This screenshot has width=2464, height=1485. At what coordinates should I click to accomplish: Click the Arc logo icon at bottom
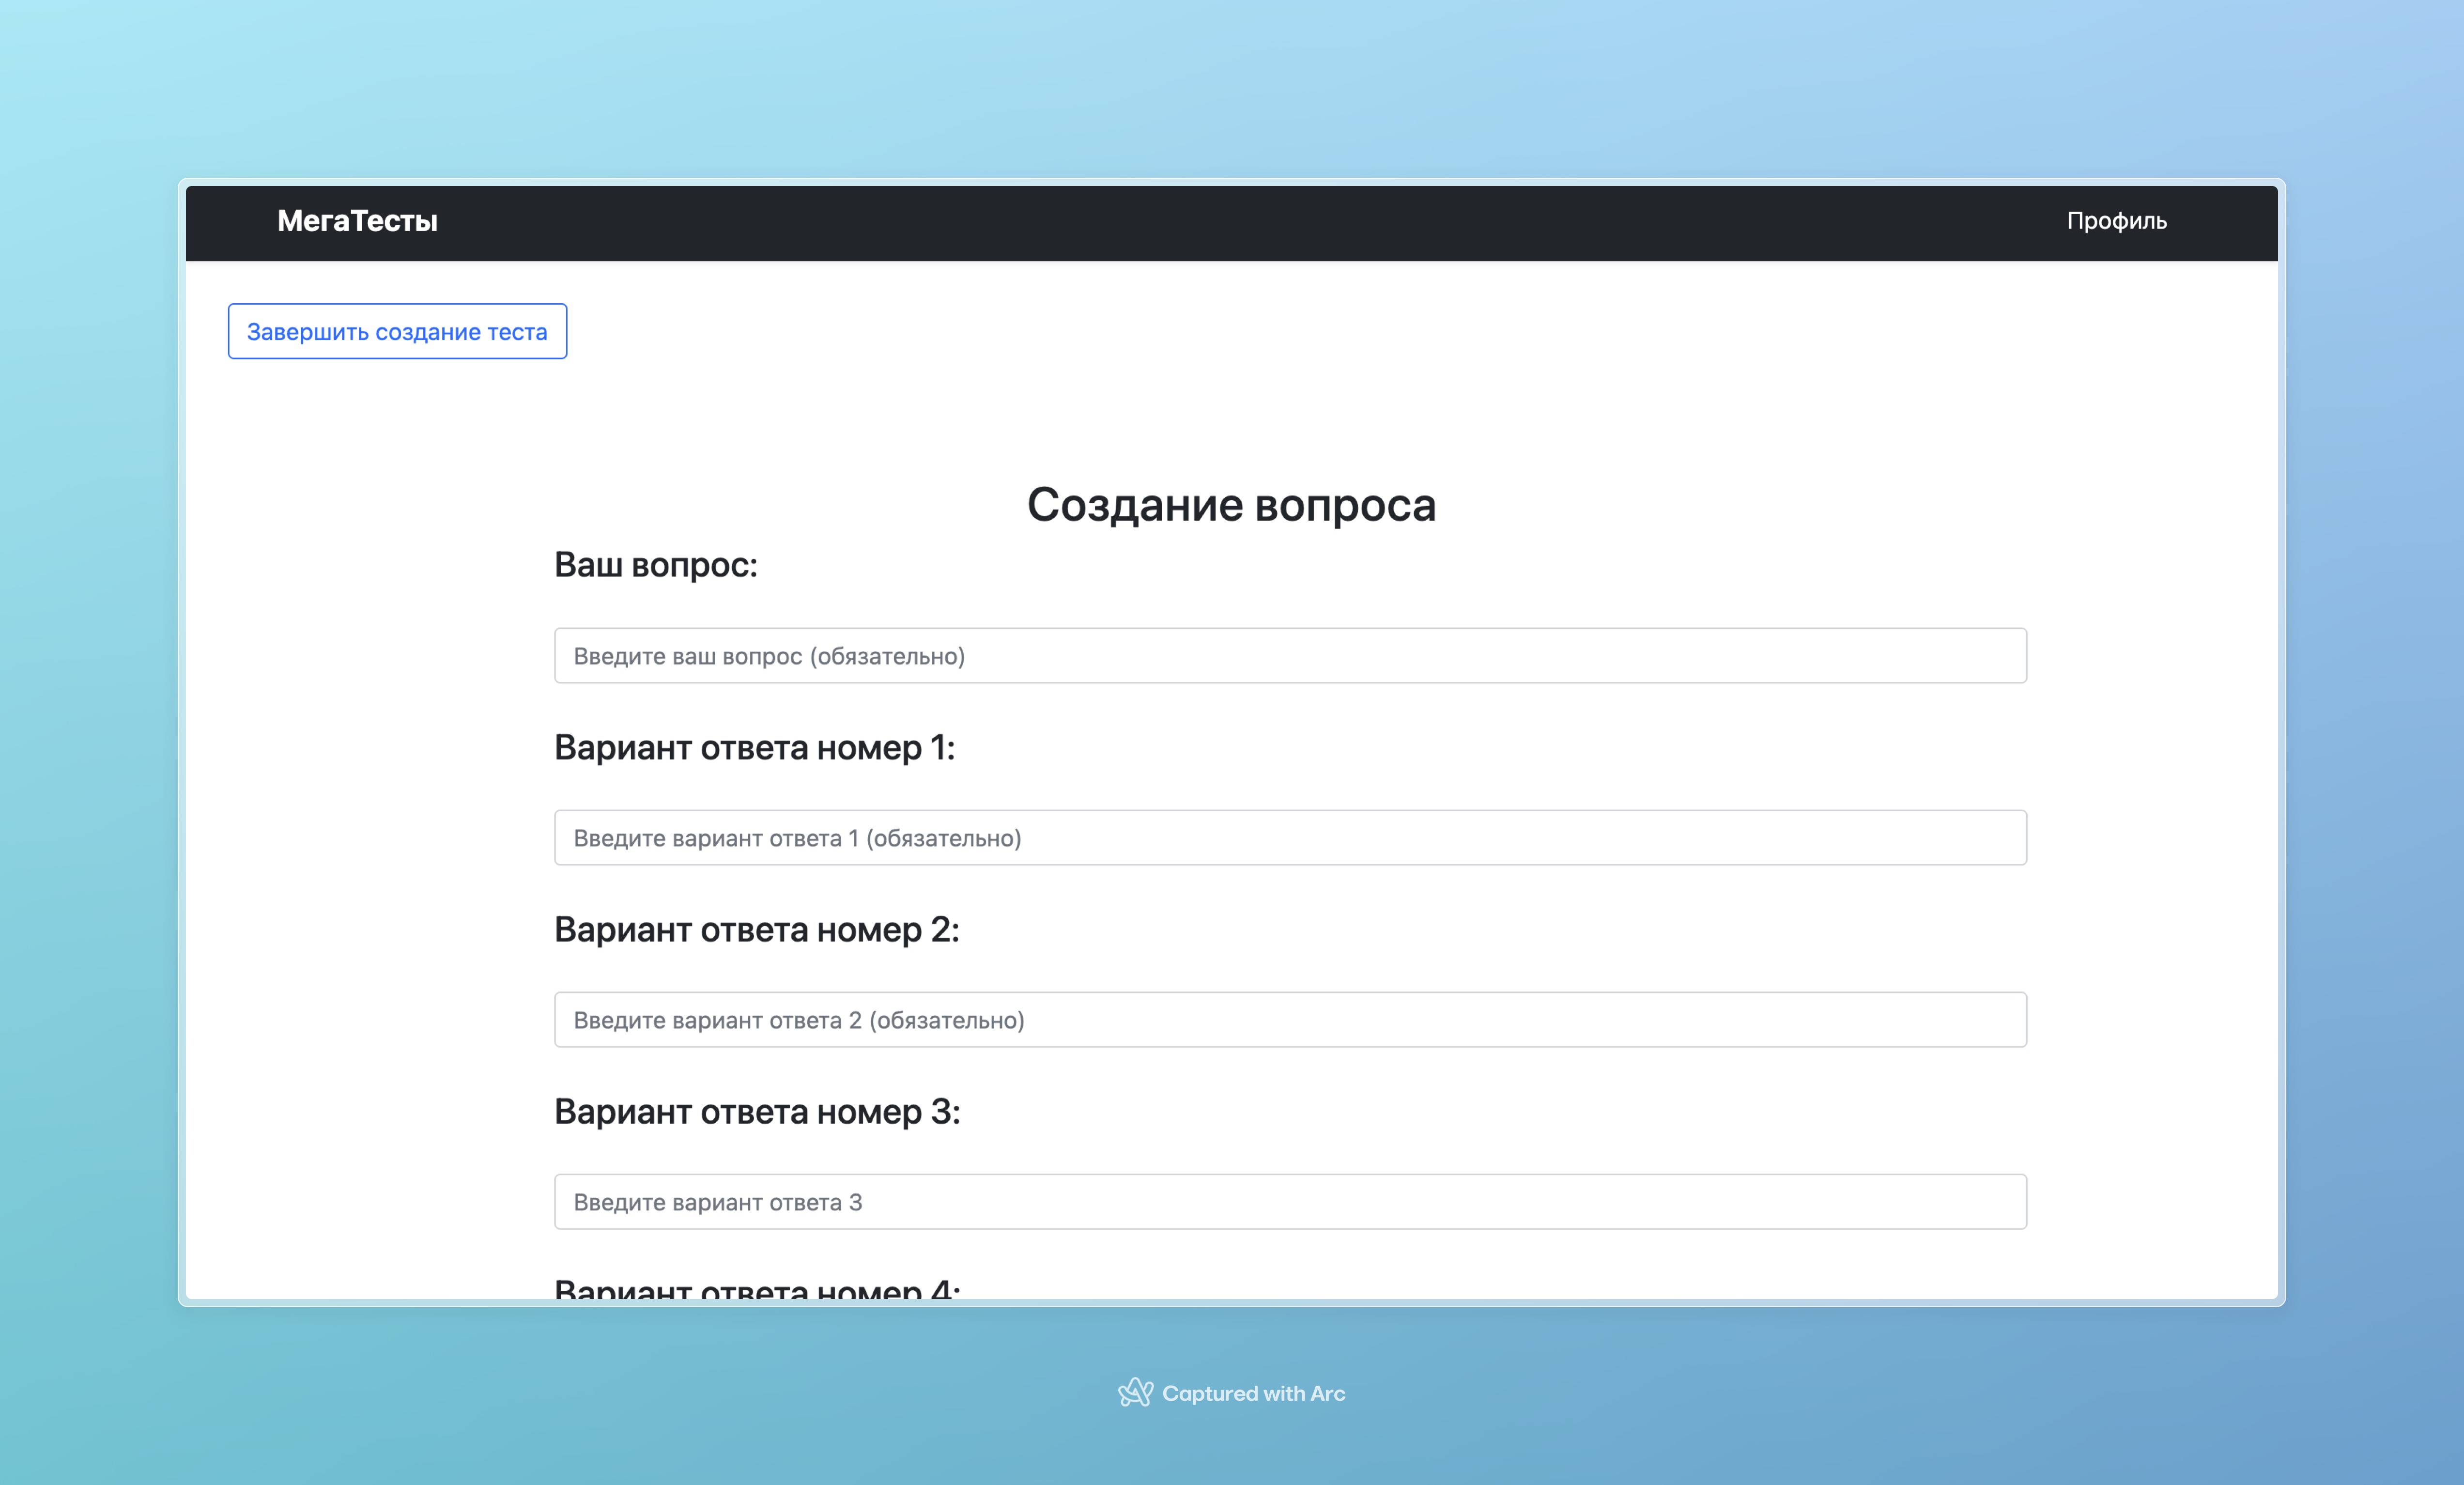[x=1135, y=1392]
